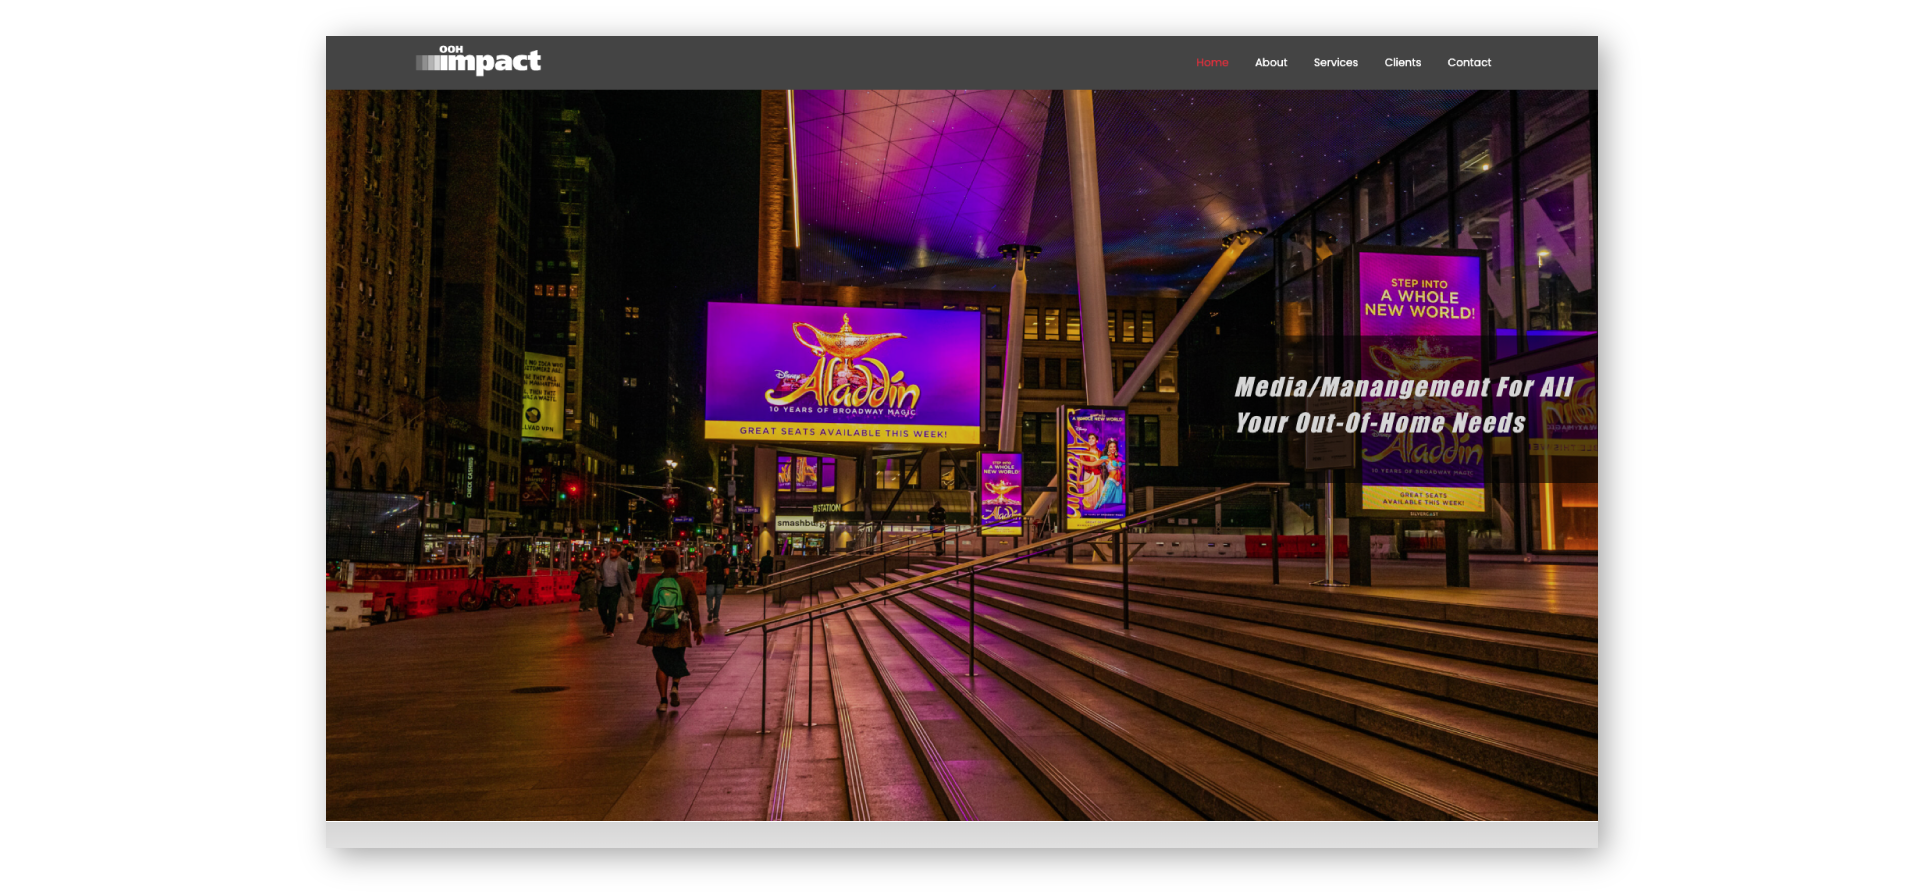Click the small 'OOH' text above logo
The image size is (1920, 895).
point(451,49)
